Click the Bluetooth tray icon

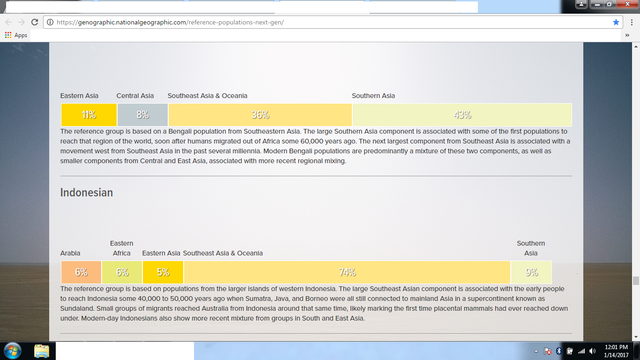559,351
